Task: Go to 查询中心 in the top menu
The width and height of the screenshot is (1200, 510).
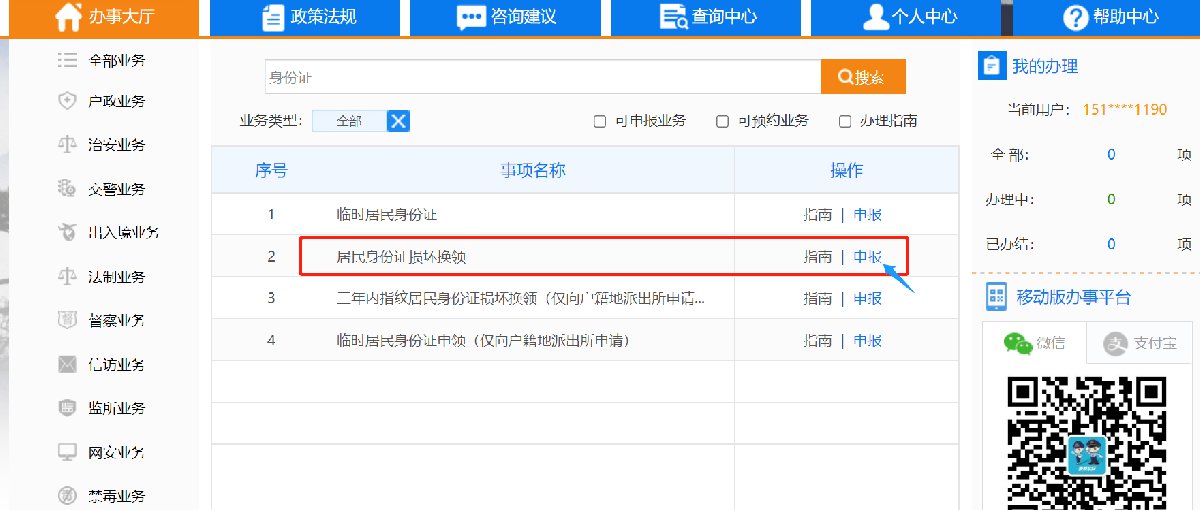Action: pyautogui.click(x=708, y=17)
